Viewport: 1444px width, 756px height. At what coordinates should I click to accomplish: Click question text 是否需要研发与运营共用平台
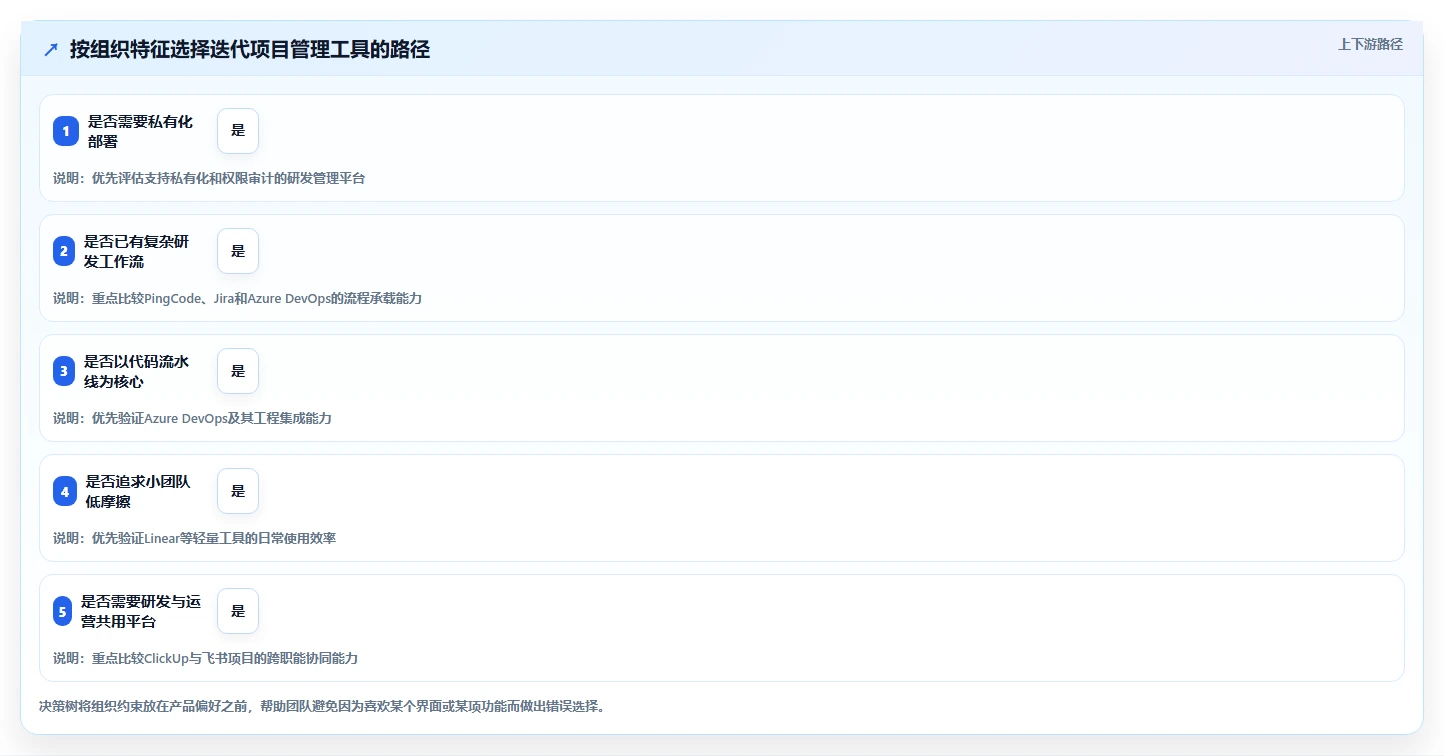point(141,611)
